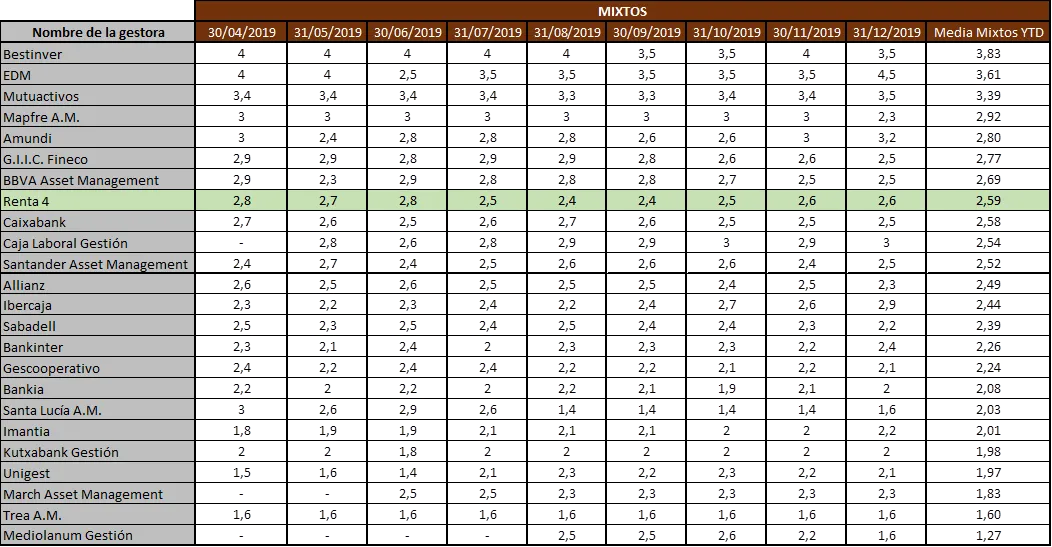Click Renta 4 Media Mixtos YTD value 2,59
Viewport: 1052px width, 547px height.
point(988,201)
